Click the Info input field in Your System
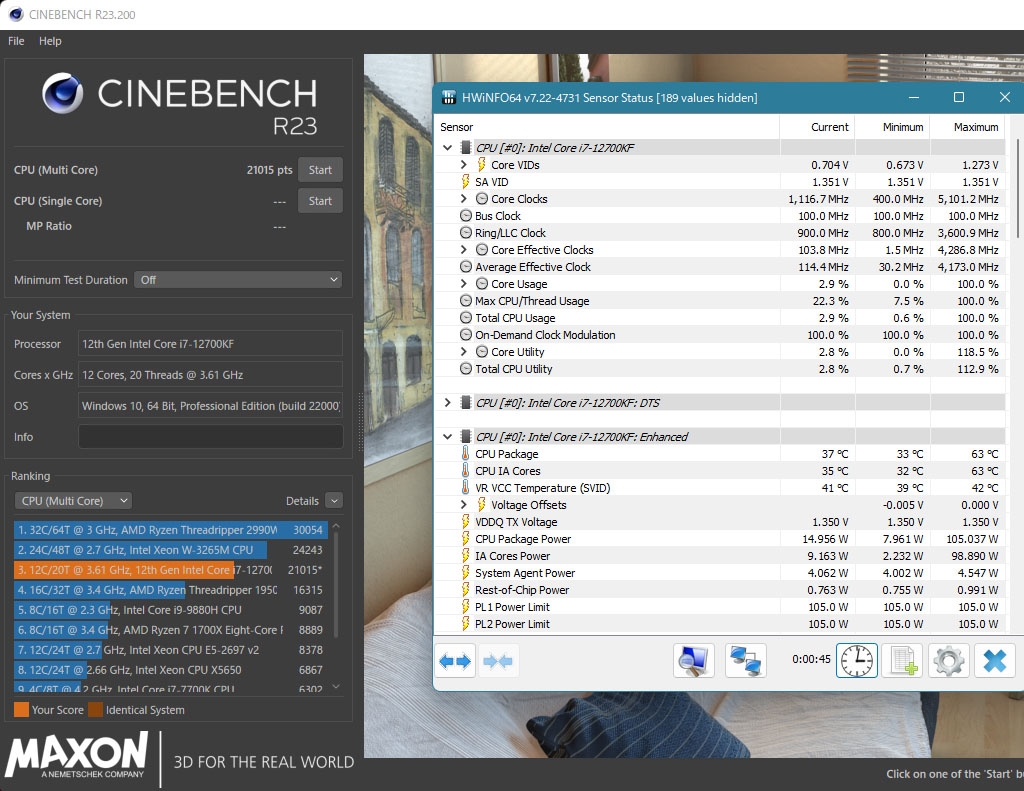1024x791 pixels. pos(210,437)
